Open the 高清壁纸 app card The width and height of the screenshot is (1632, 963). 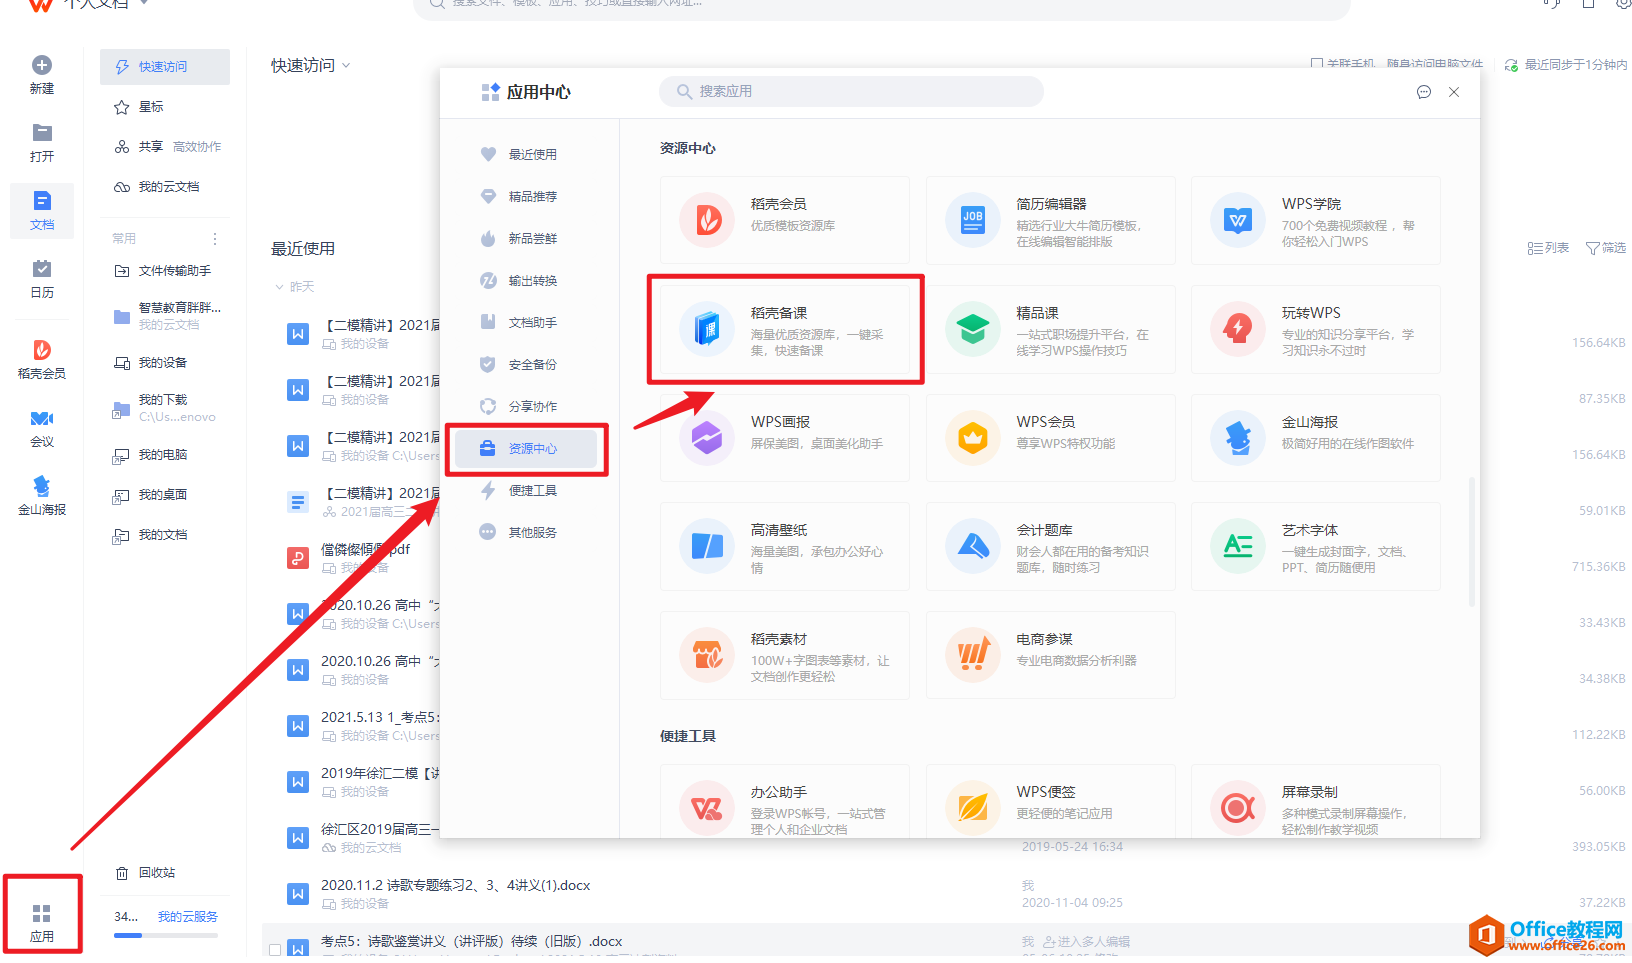tap(785, 547)
